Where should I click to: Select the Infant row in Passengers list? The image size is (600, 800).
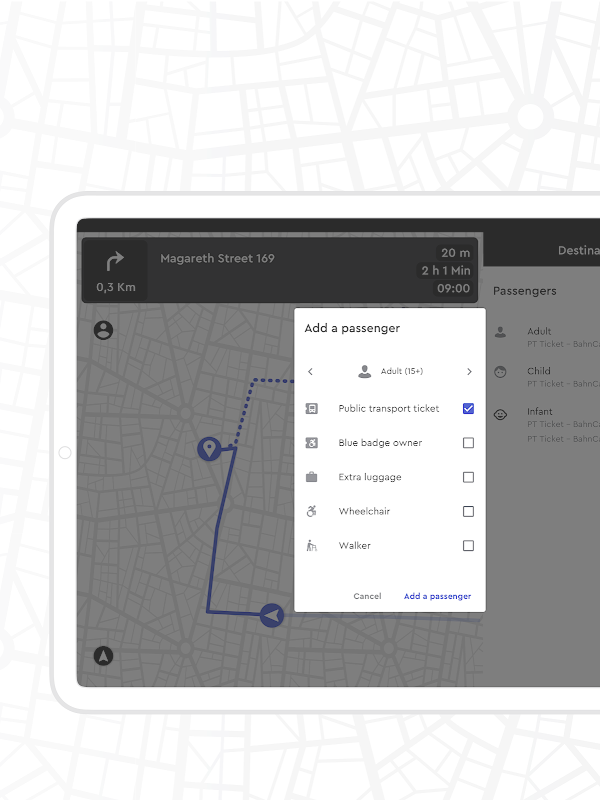[x=546, y=424]
